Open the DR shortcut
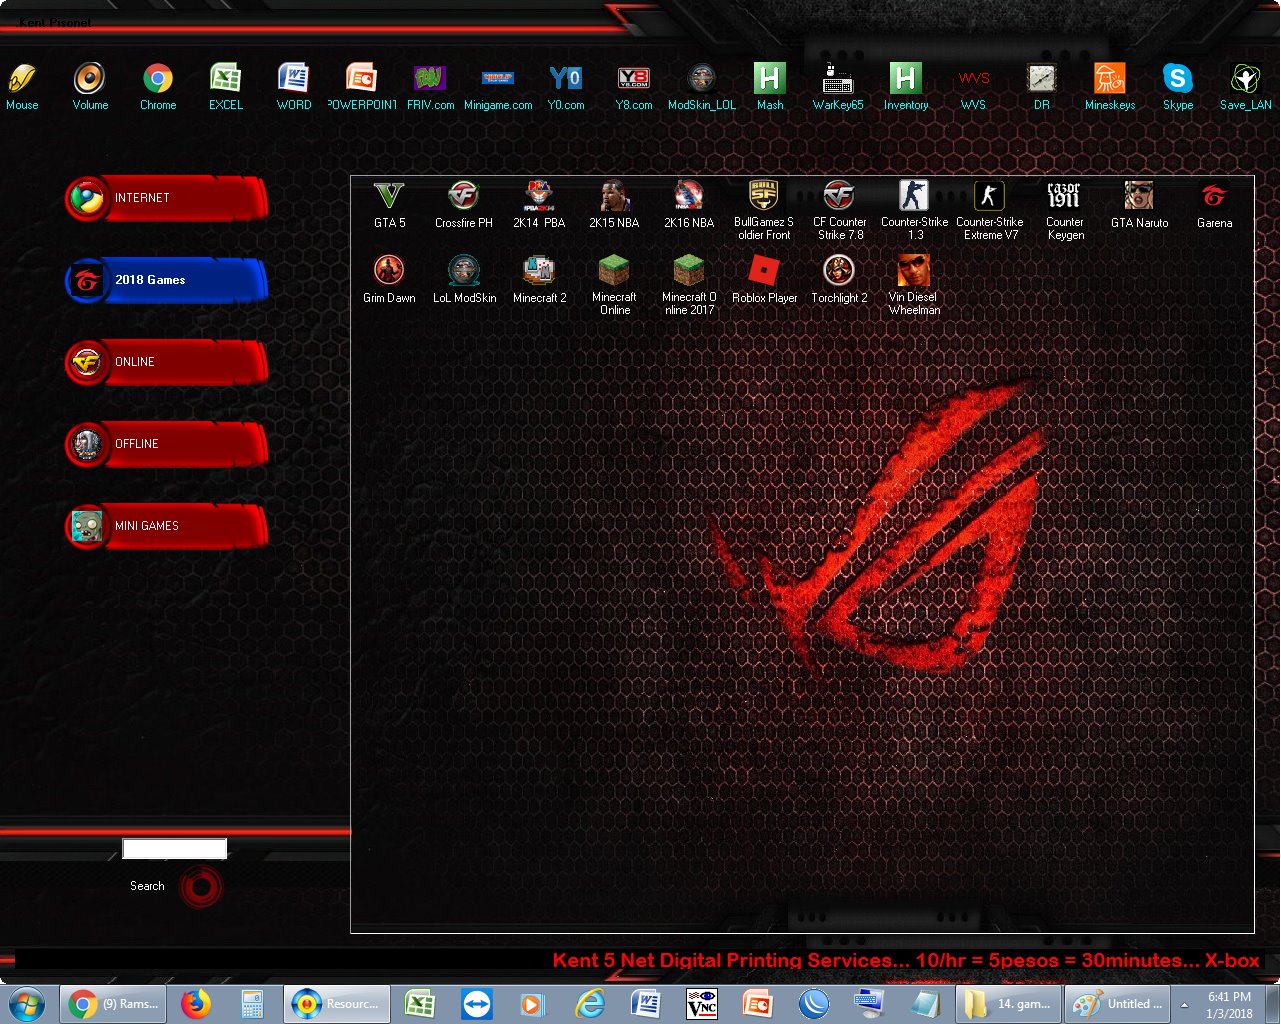 pyautogui.click(x=1042, y=86)
